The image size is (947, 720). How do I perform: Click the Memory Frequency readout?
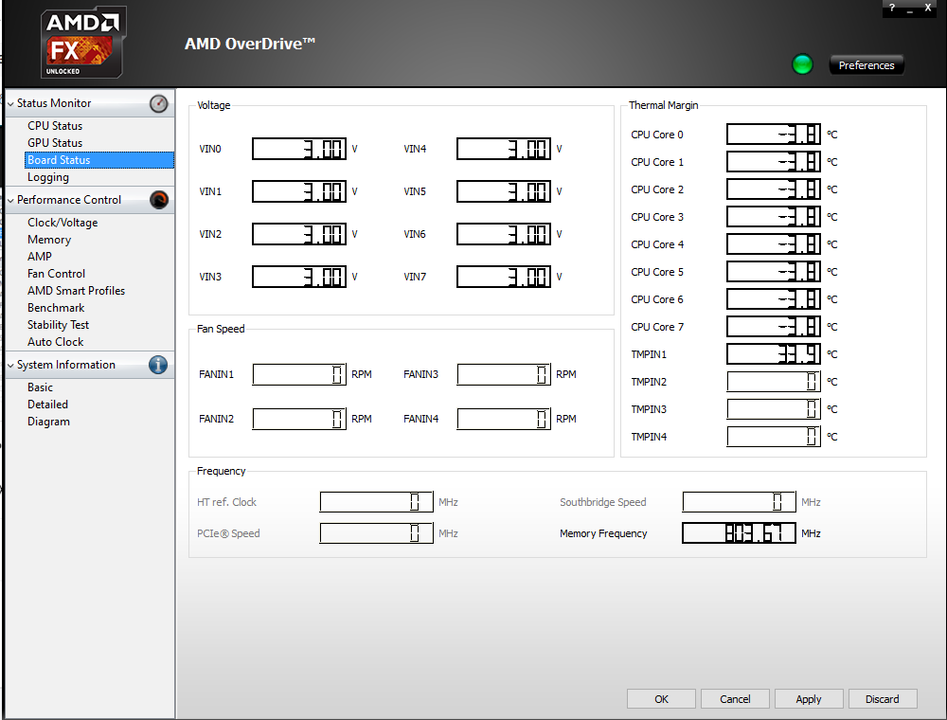coord(739,533)
